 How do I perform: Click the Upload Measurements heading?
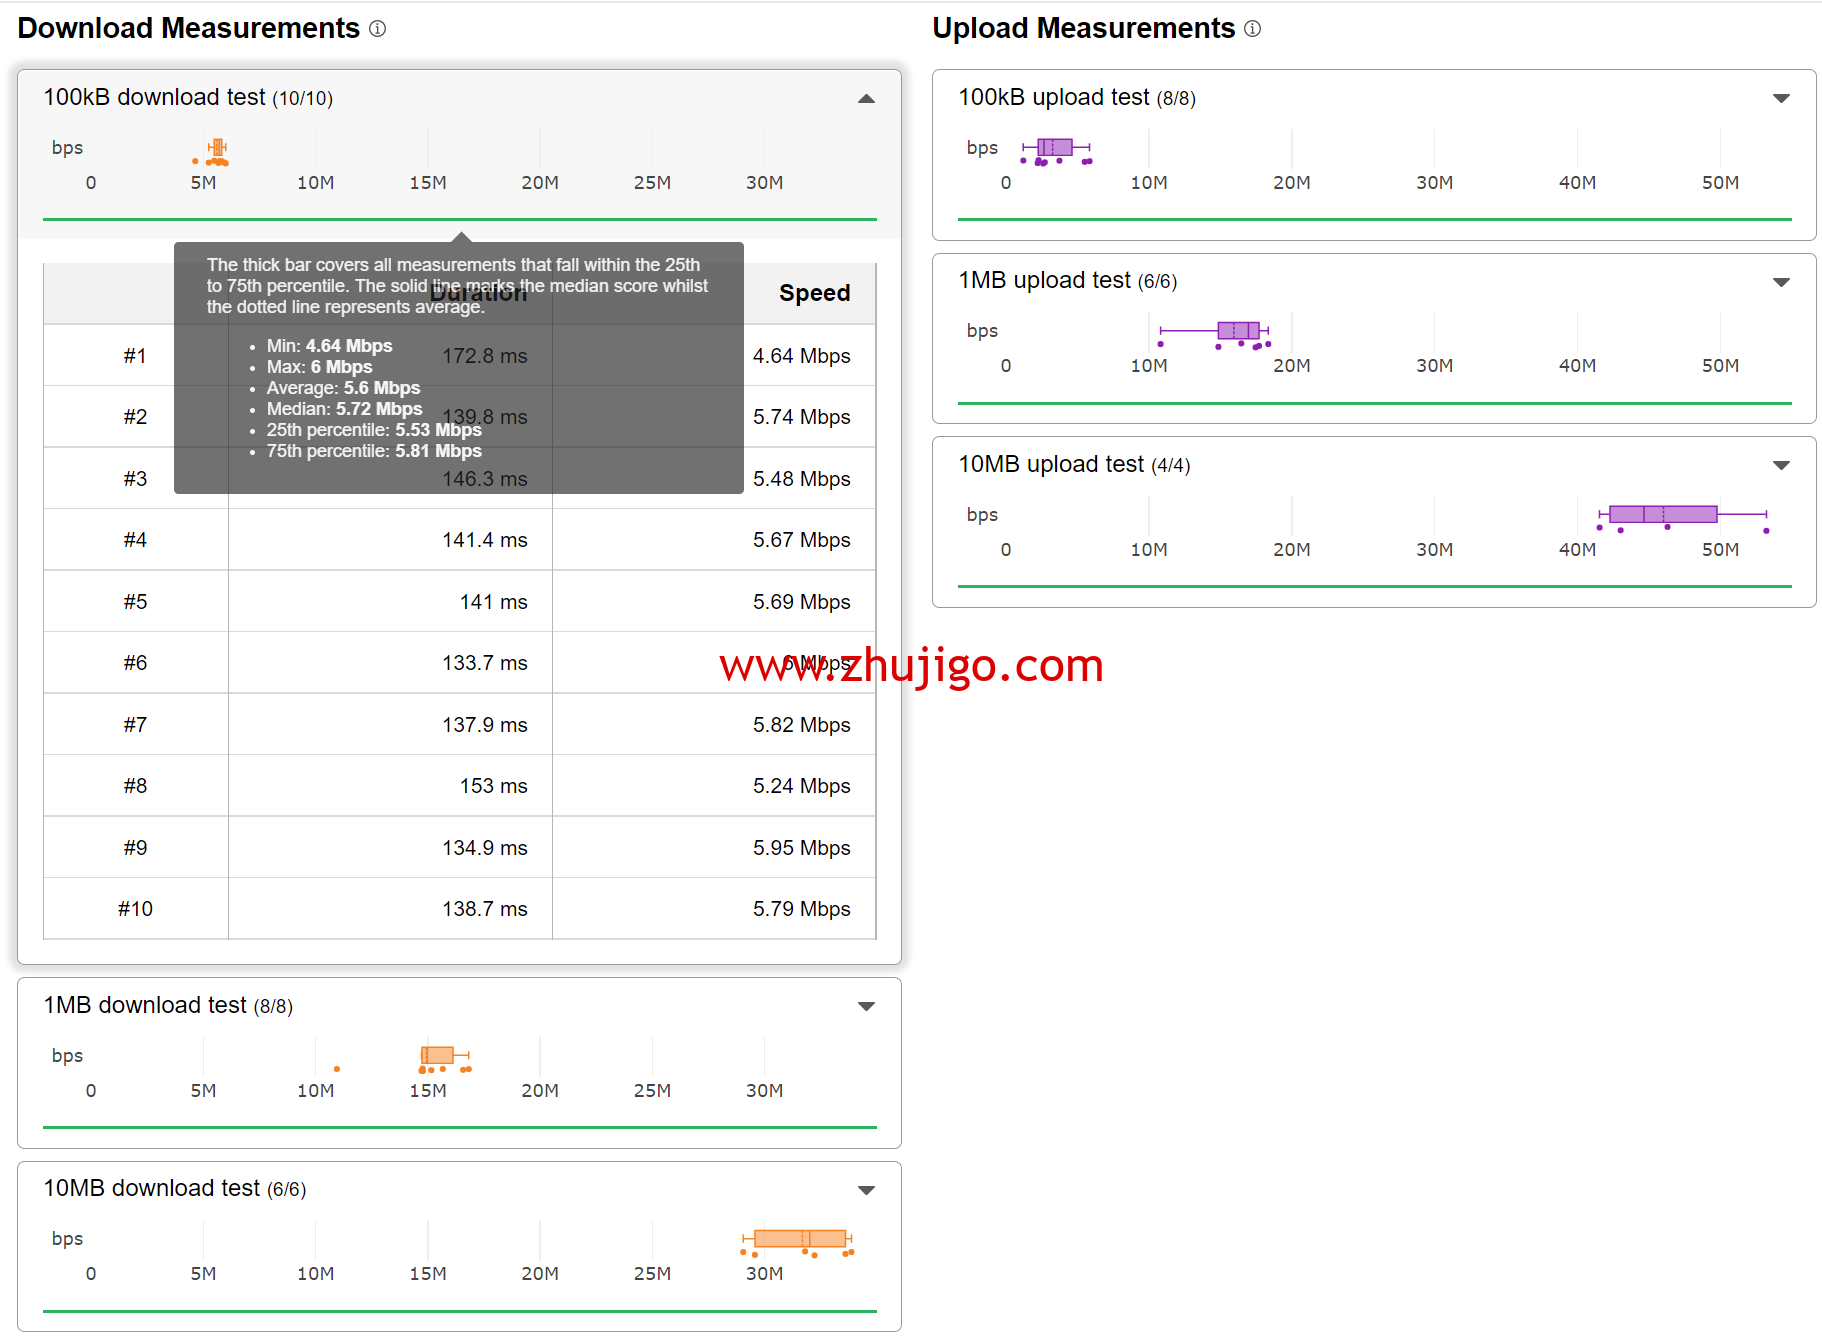click(1083, 28)
